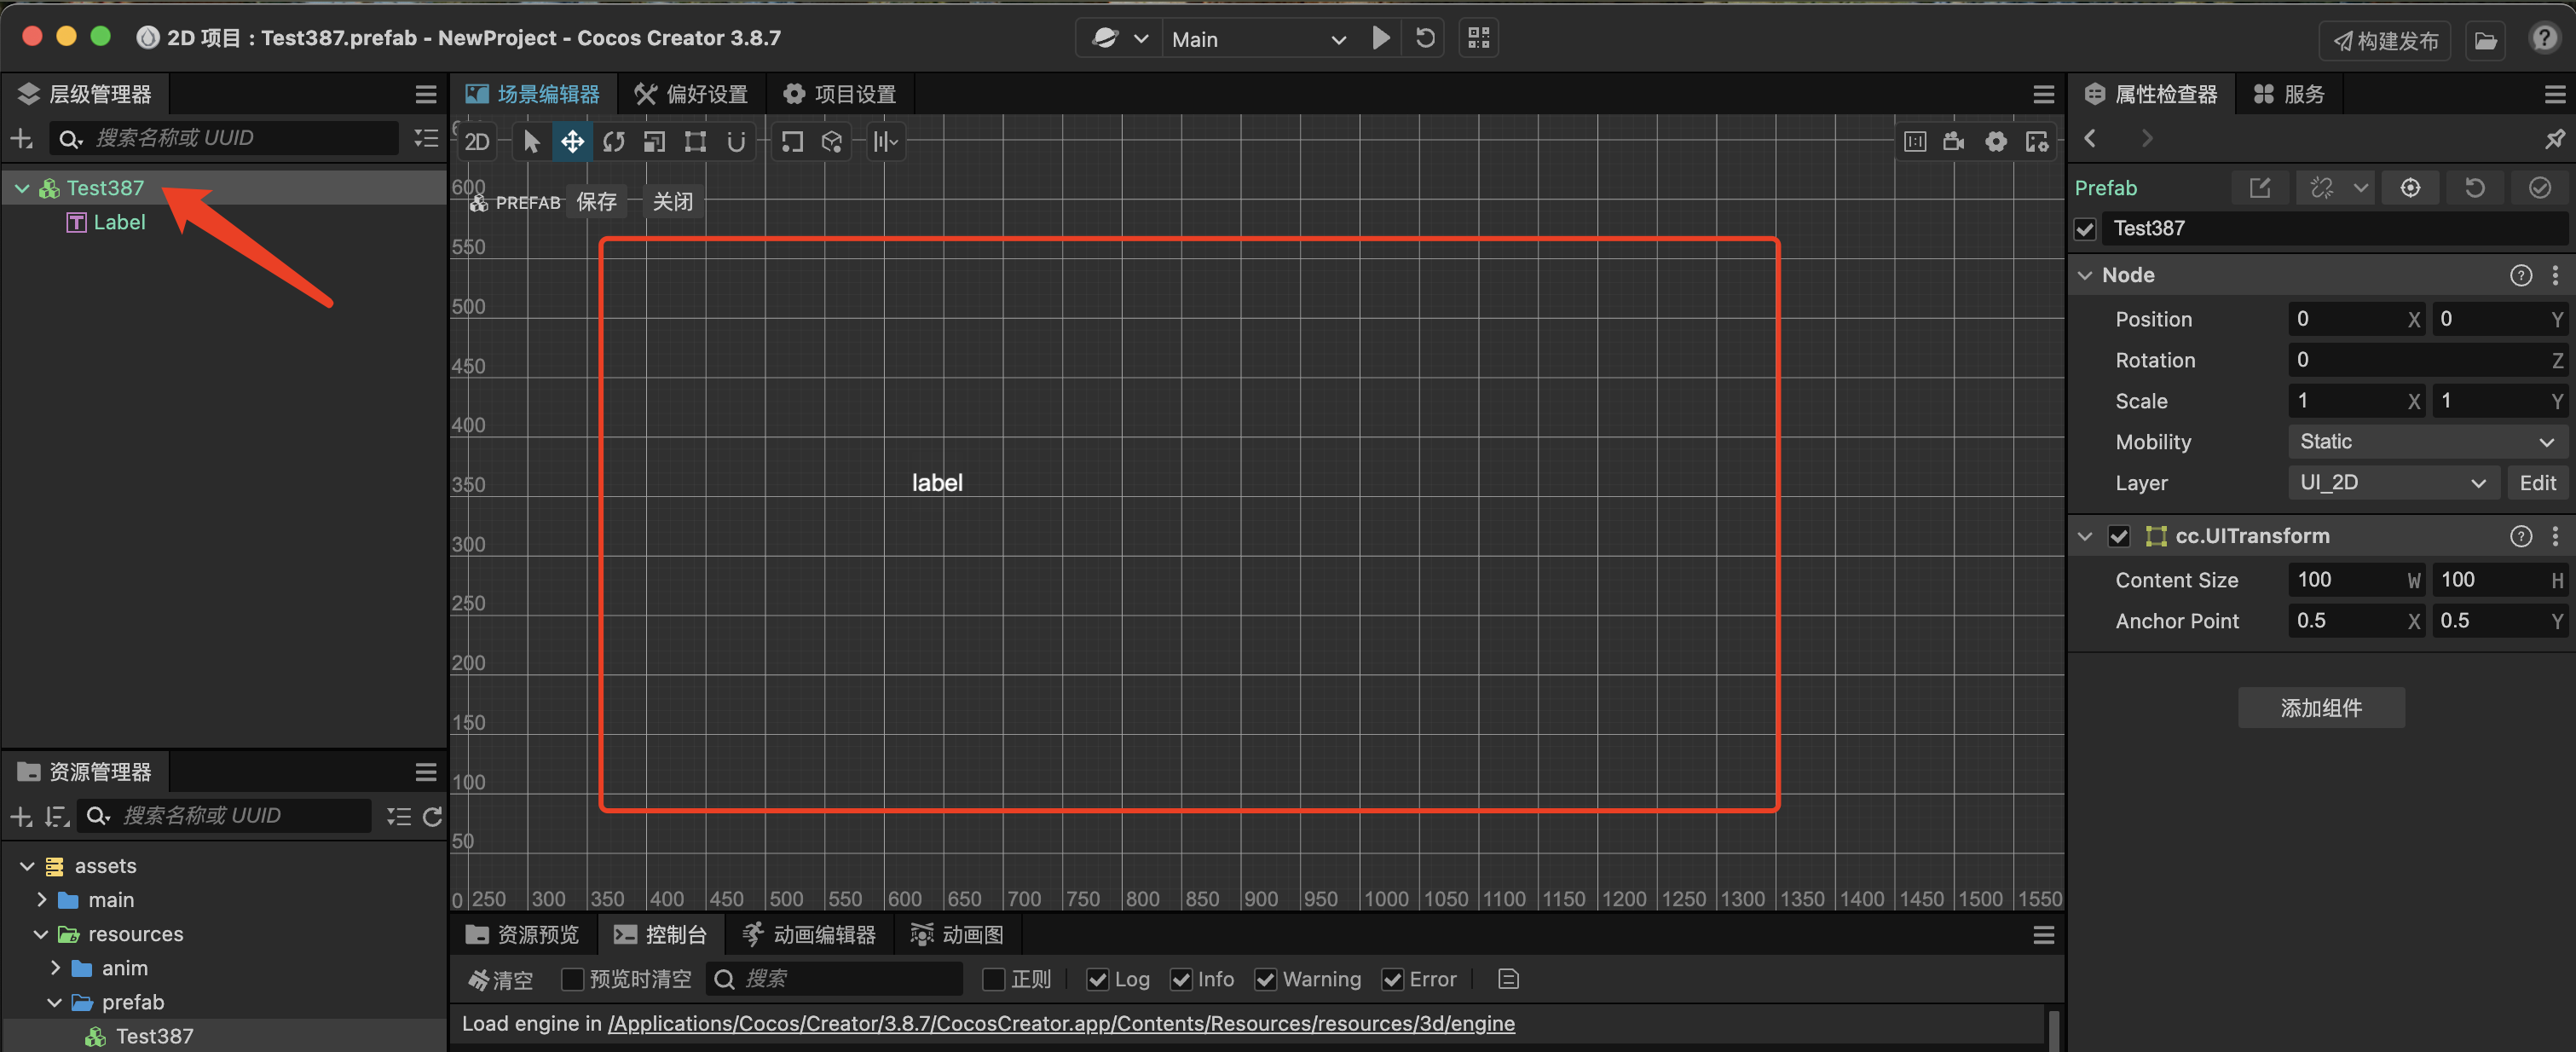
Task: Click the 添加组件 button
Action: [x=2320, y=708]
